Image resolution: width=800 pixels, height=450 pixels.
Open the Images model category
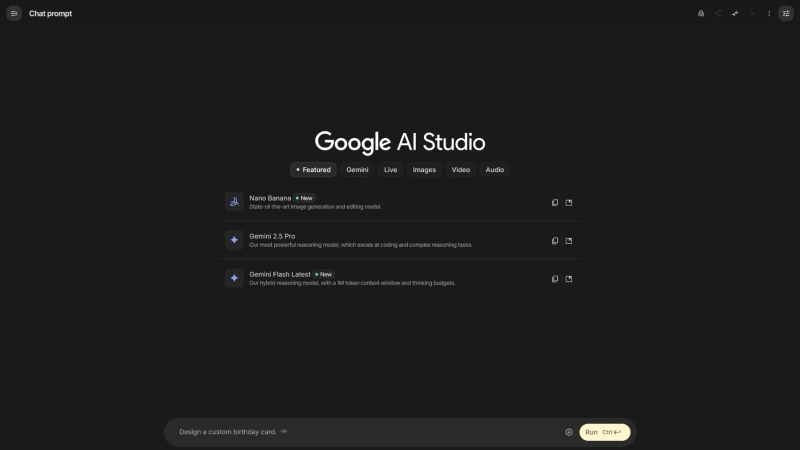point(424,170)
